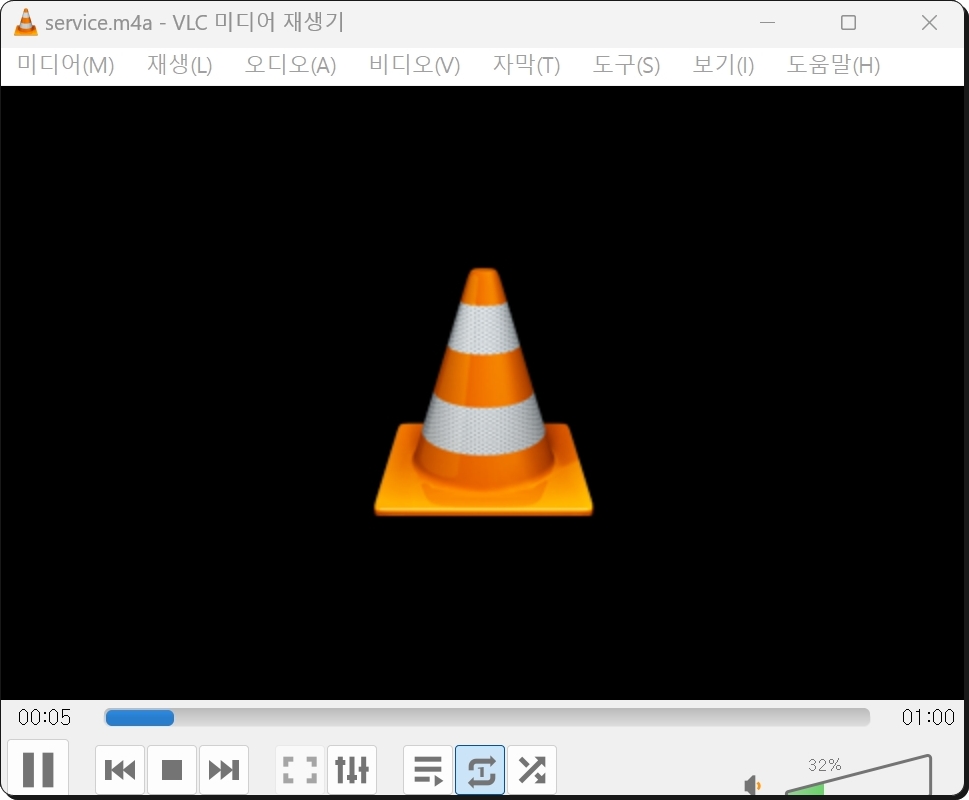Screen dimensions: 969x800
Task: Open the 보기(I) menu
Action: (724, 65)
